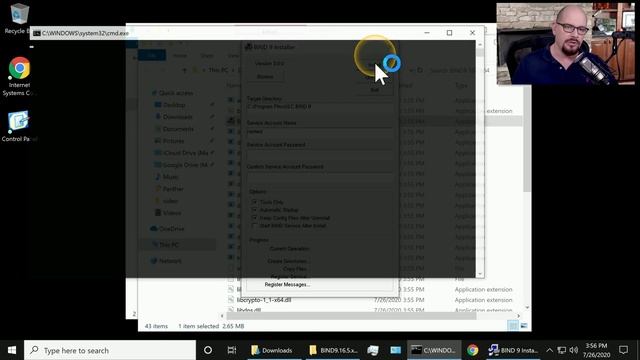The height and width of the screenshot is (360, 640).
Task: Open Google Chrome from the taskbar
Action: tap(473, 350)
